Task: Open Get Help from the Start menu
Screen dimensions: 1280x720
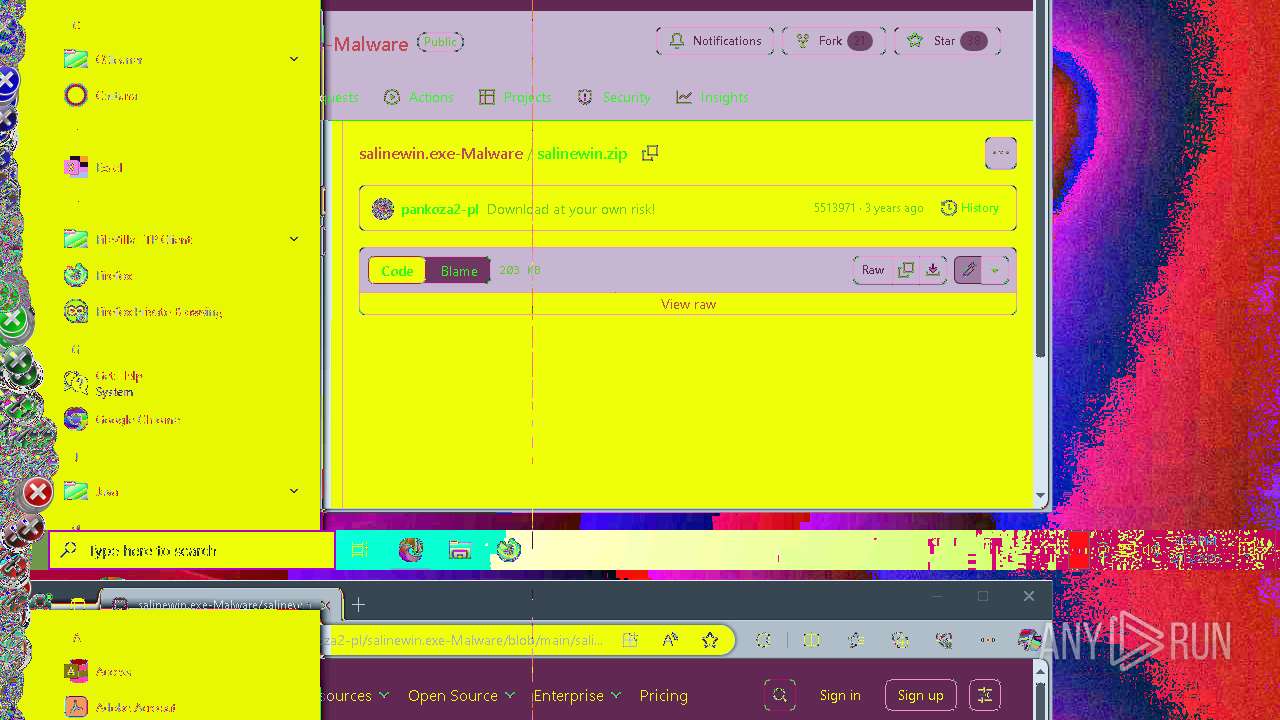Action: (180, 383)
